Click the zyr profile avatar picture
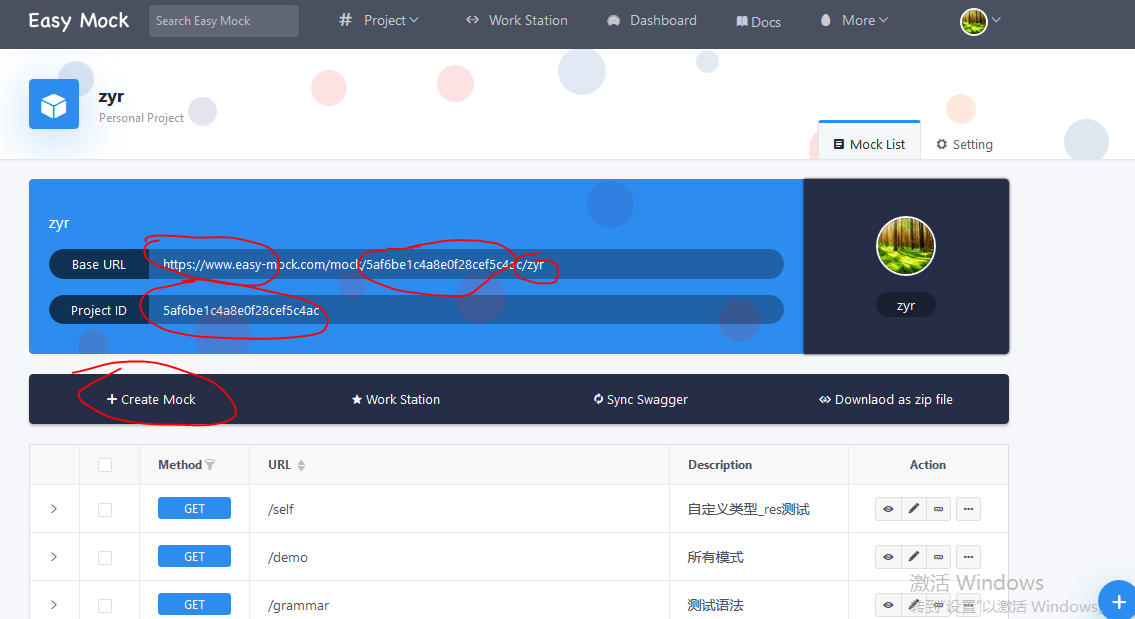The height and width of the screenshot is (619, 1135). point(905,245)
